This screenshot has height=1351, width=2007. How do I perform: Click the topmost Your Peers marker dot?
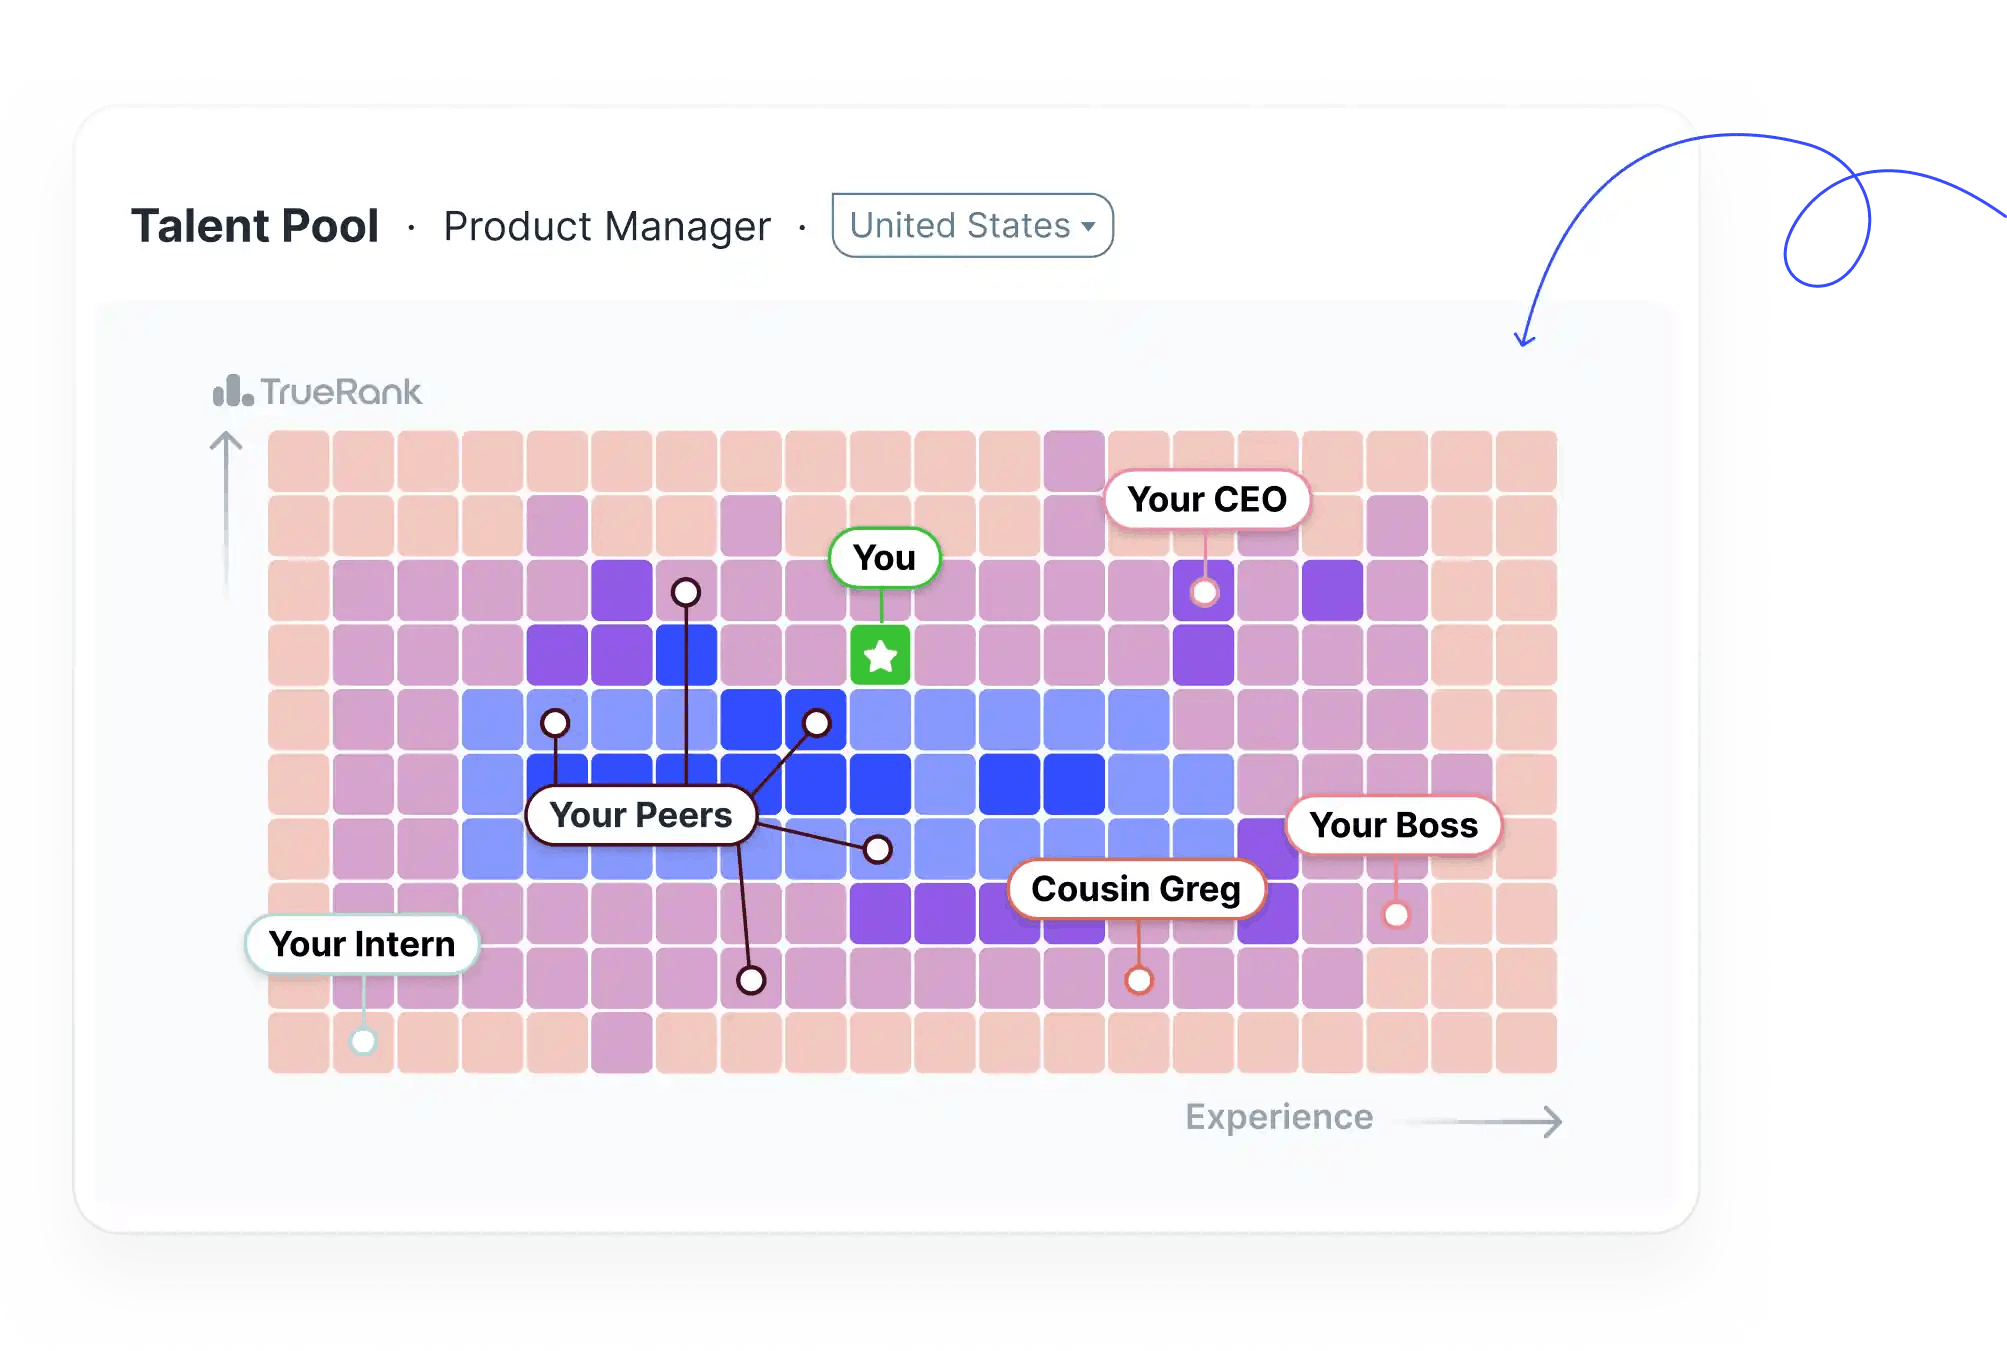[686, 592]
